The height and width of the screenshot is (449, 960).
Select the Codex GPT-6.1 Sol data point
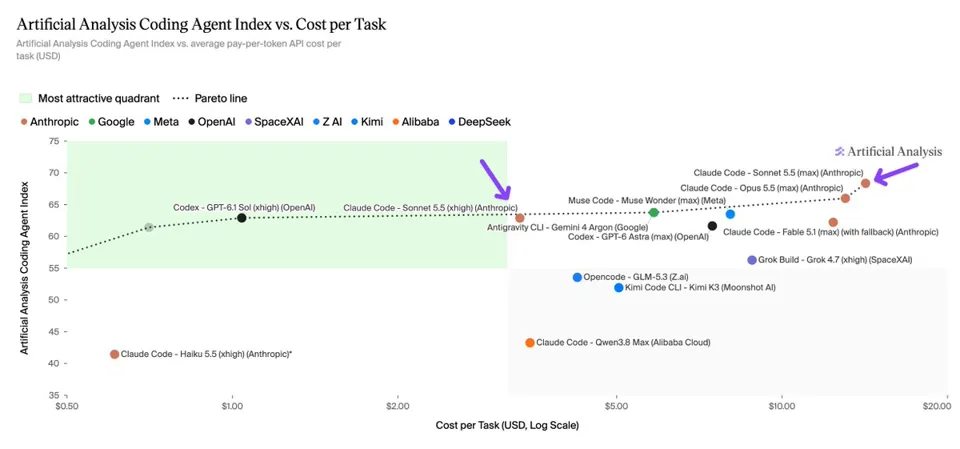pos(242,218)
